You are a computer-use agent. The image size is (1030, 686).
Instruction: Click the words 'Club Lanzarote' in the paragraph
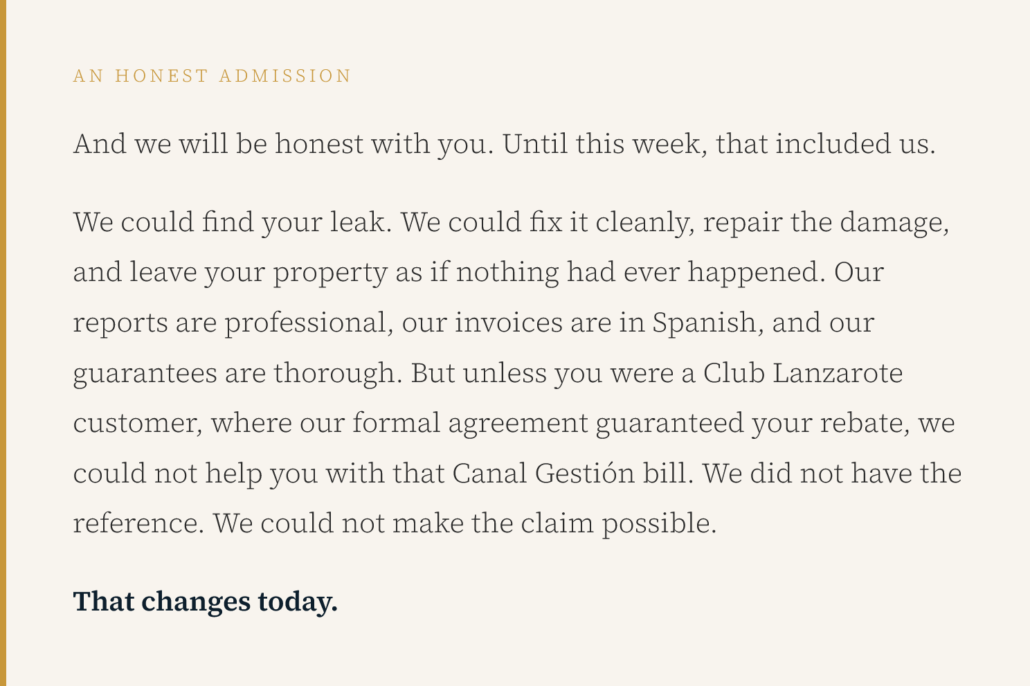click(x=803, y=373)
